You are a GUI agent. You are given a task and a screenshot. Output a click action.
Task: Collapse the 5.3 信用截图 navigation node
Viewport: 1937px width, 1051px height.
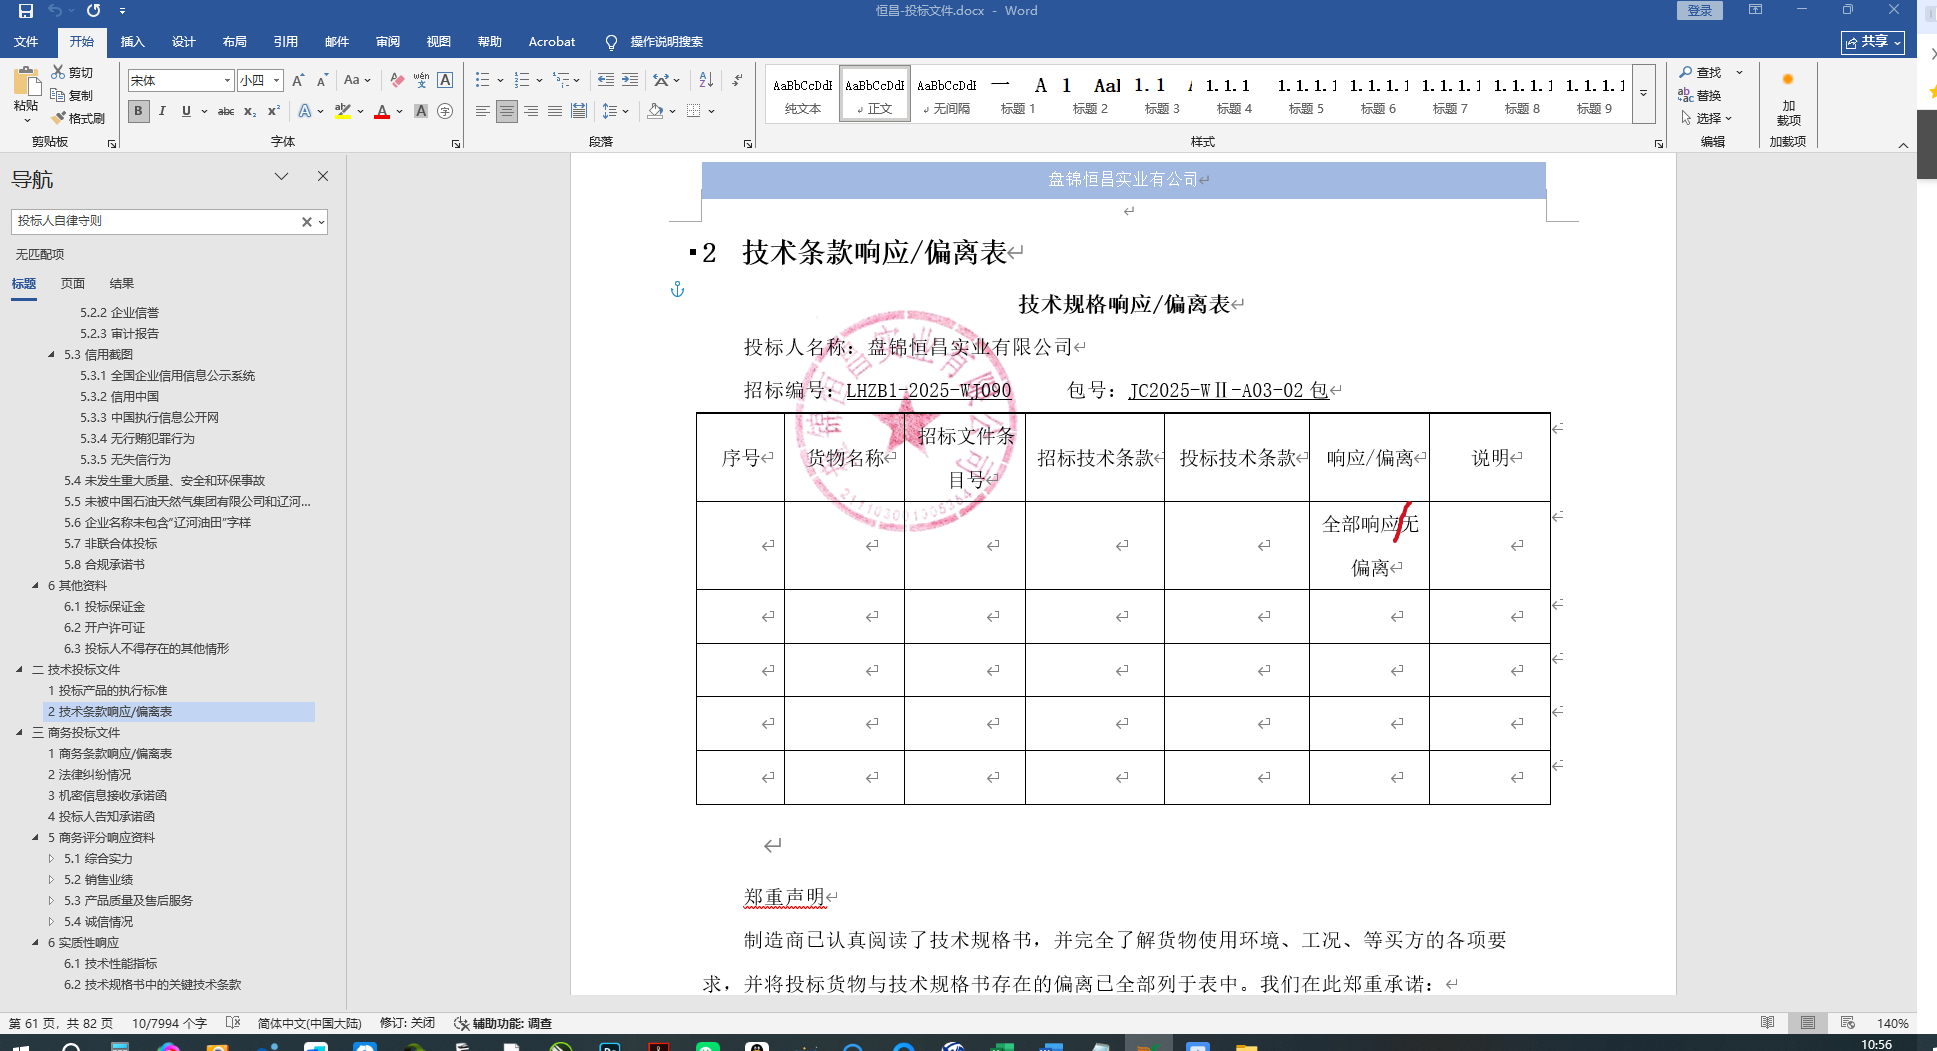point(52,354)
